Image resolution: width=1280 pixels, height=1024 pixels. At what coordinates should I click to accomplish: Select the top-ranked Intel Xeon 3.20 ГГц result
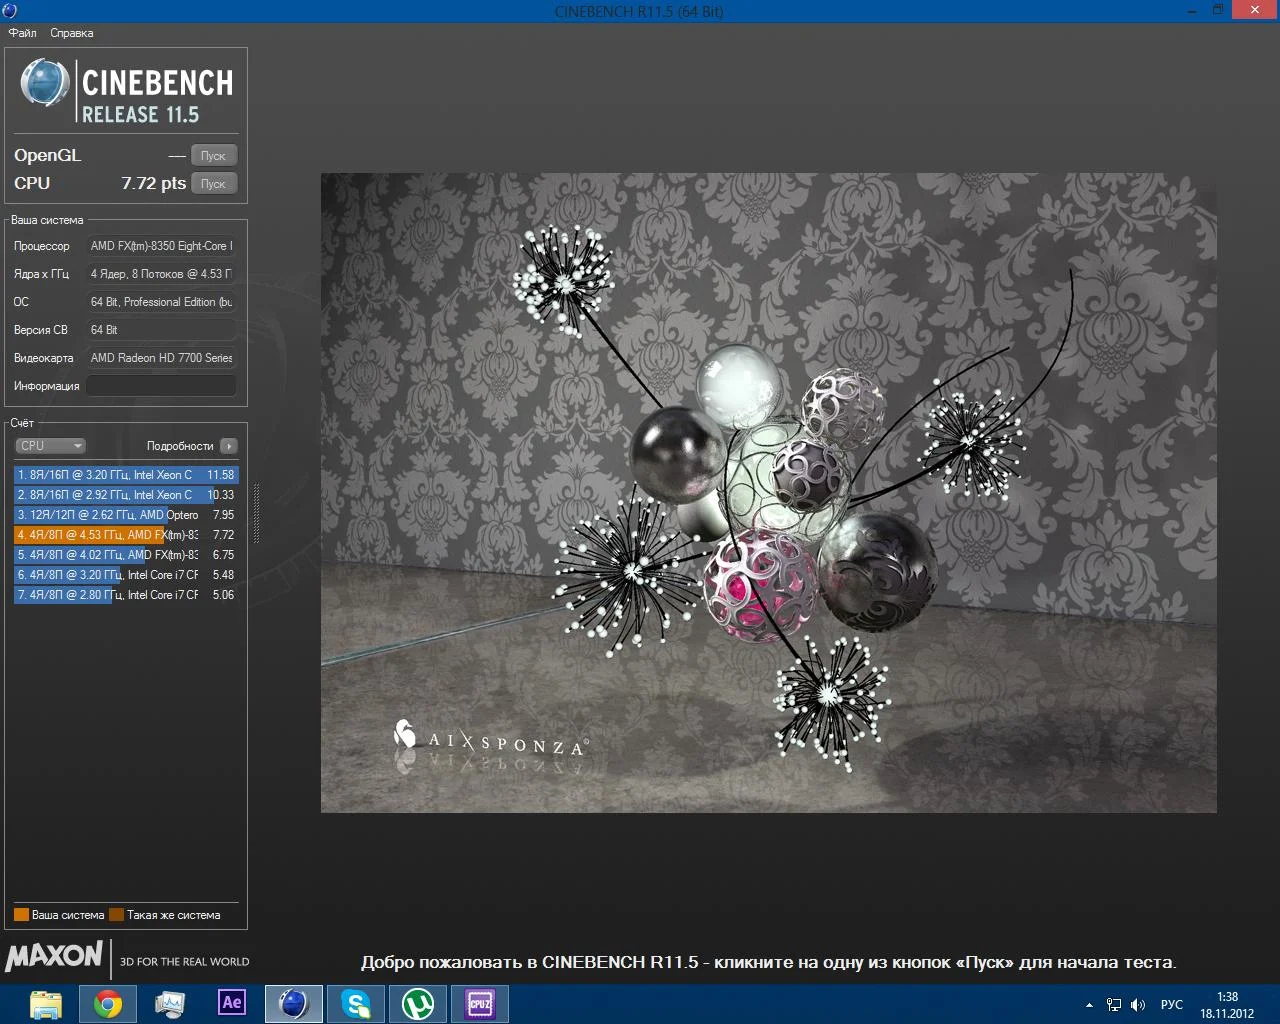[x=125, y=475]
